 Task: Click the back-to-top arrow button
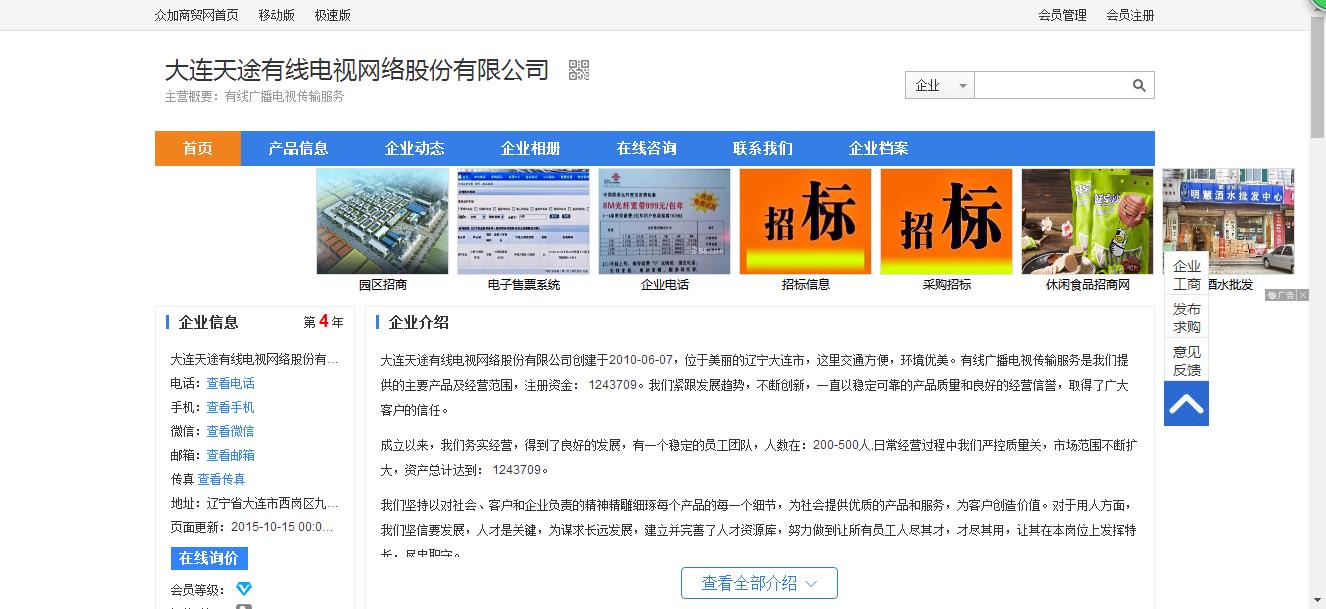click(1186, 404)
